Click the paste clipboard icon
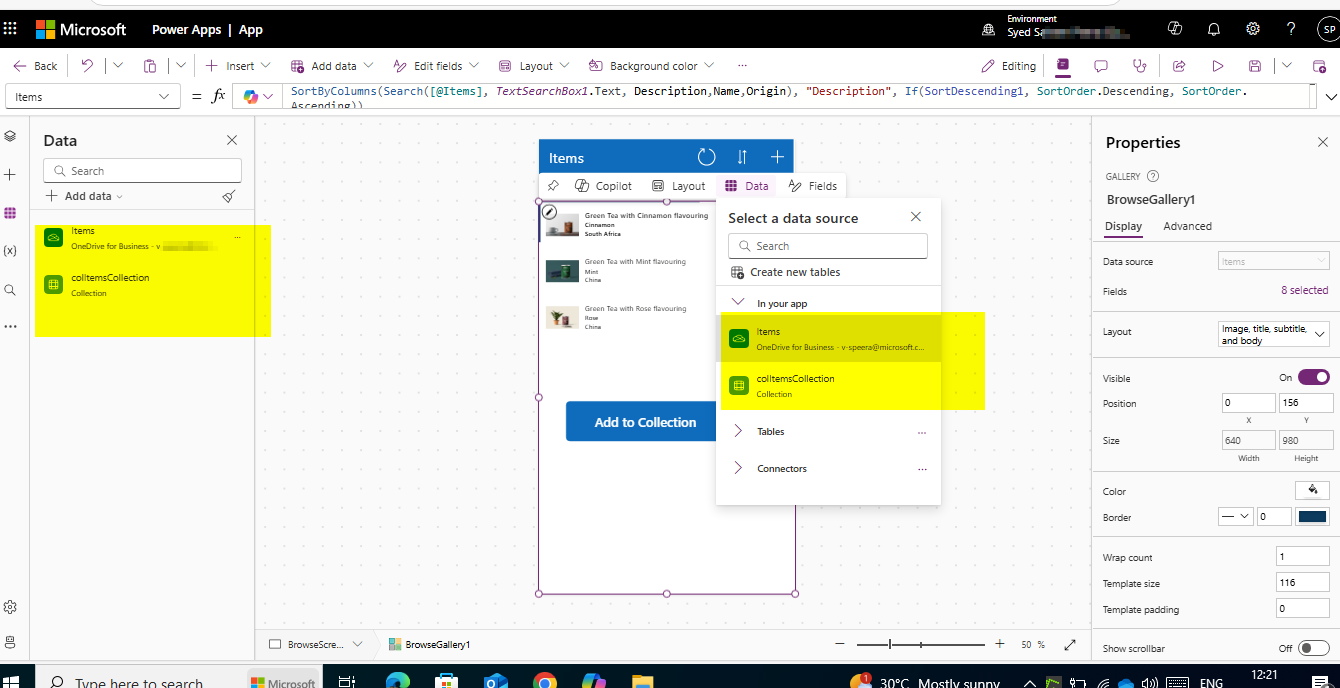Viewport: 1340px width, 688px height. tap(150, 66)
